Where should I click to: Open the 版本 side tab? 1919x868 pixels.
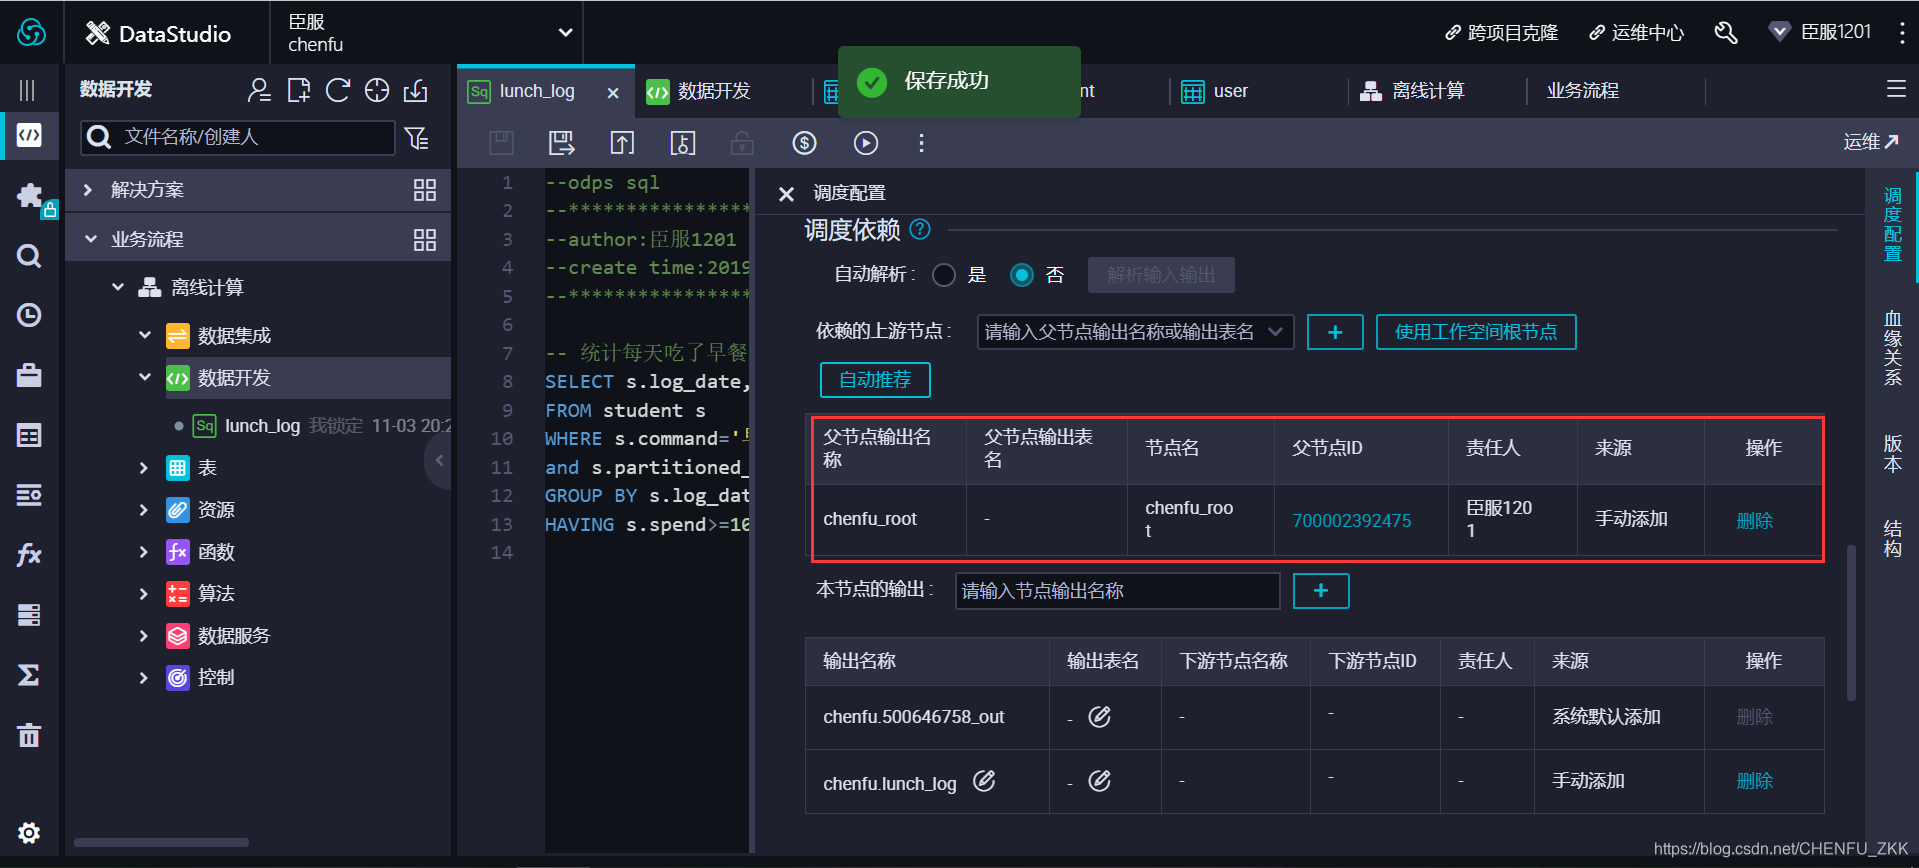pyautogui.click(x=1893, y=453)
